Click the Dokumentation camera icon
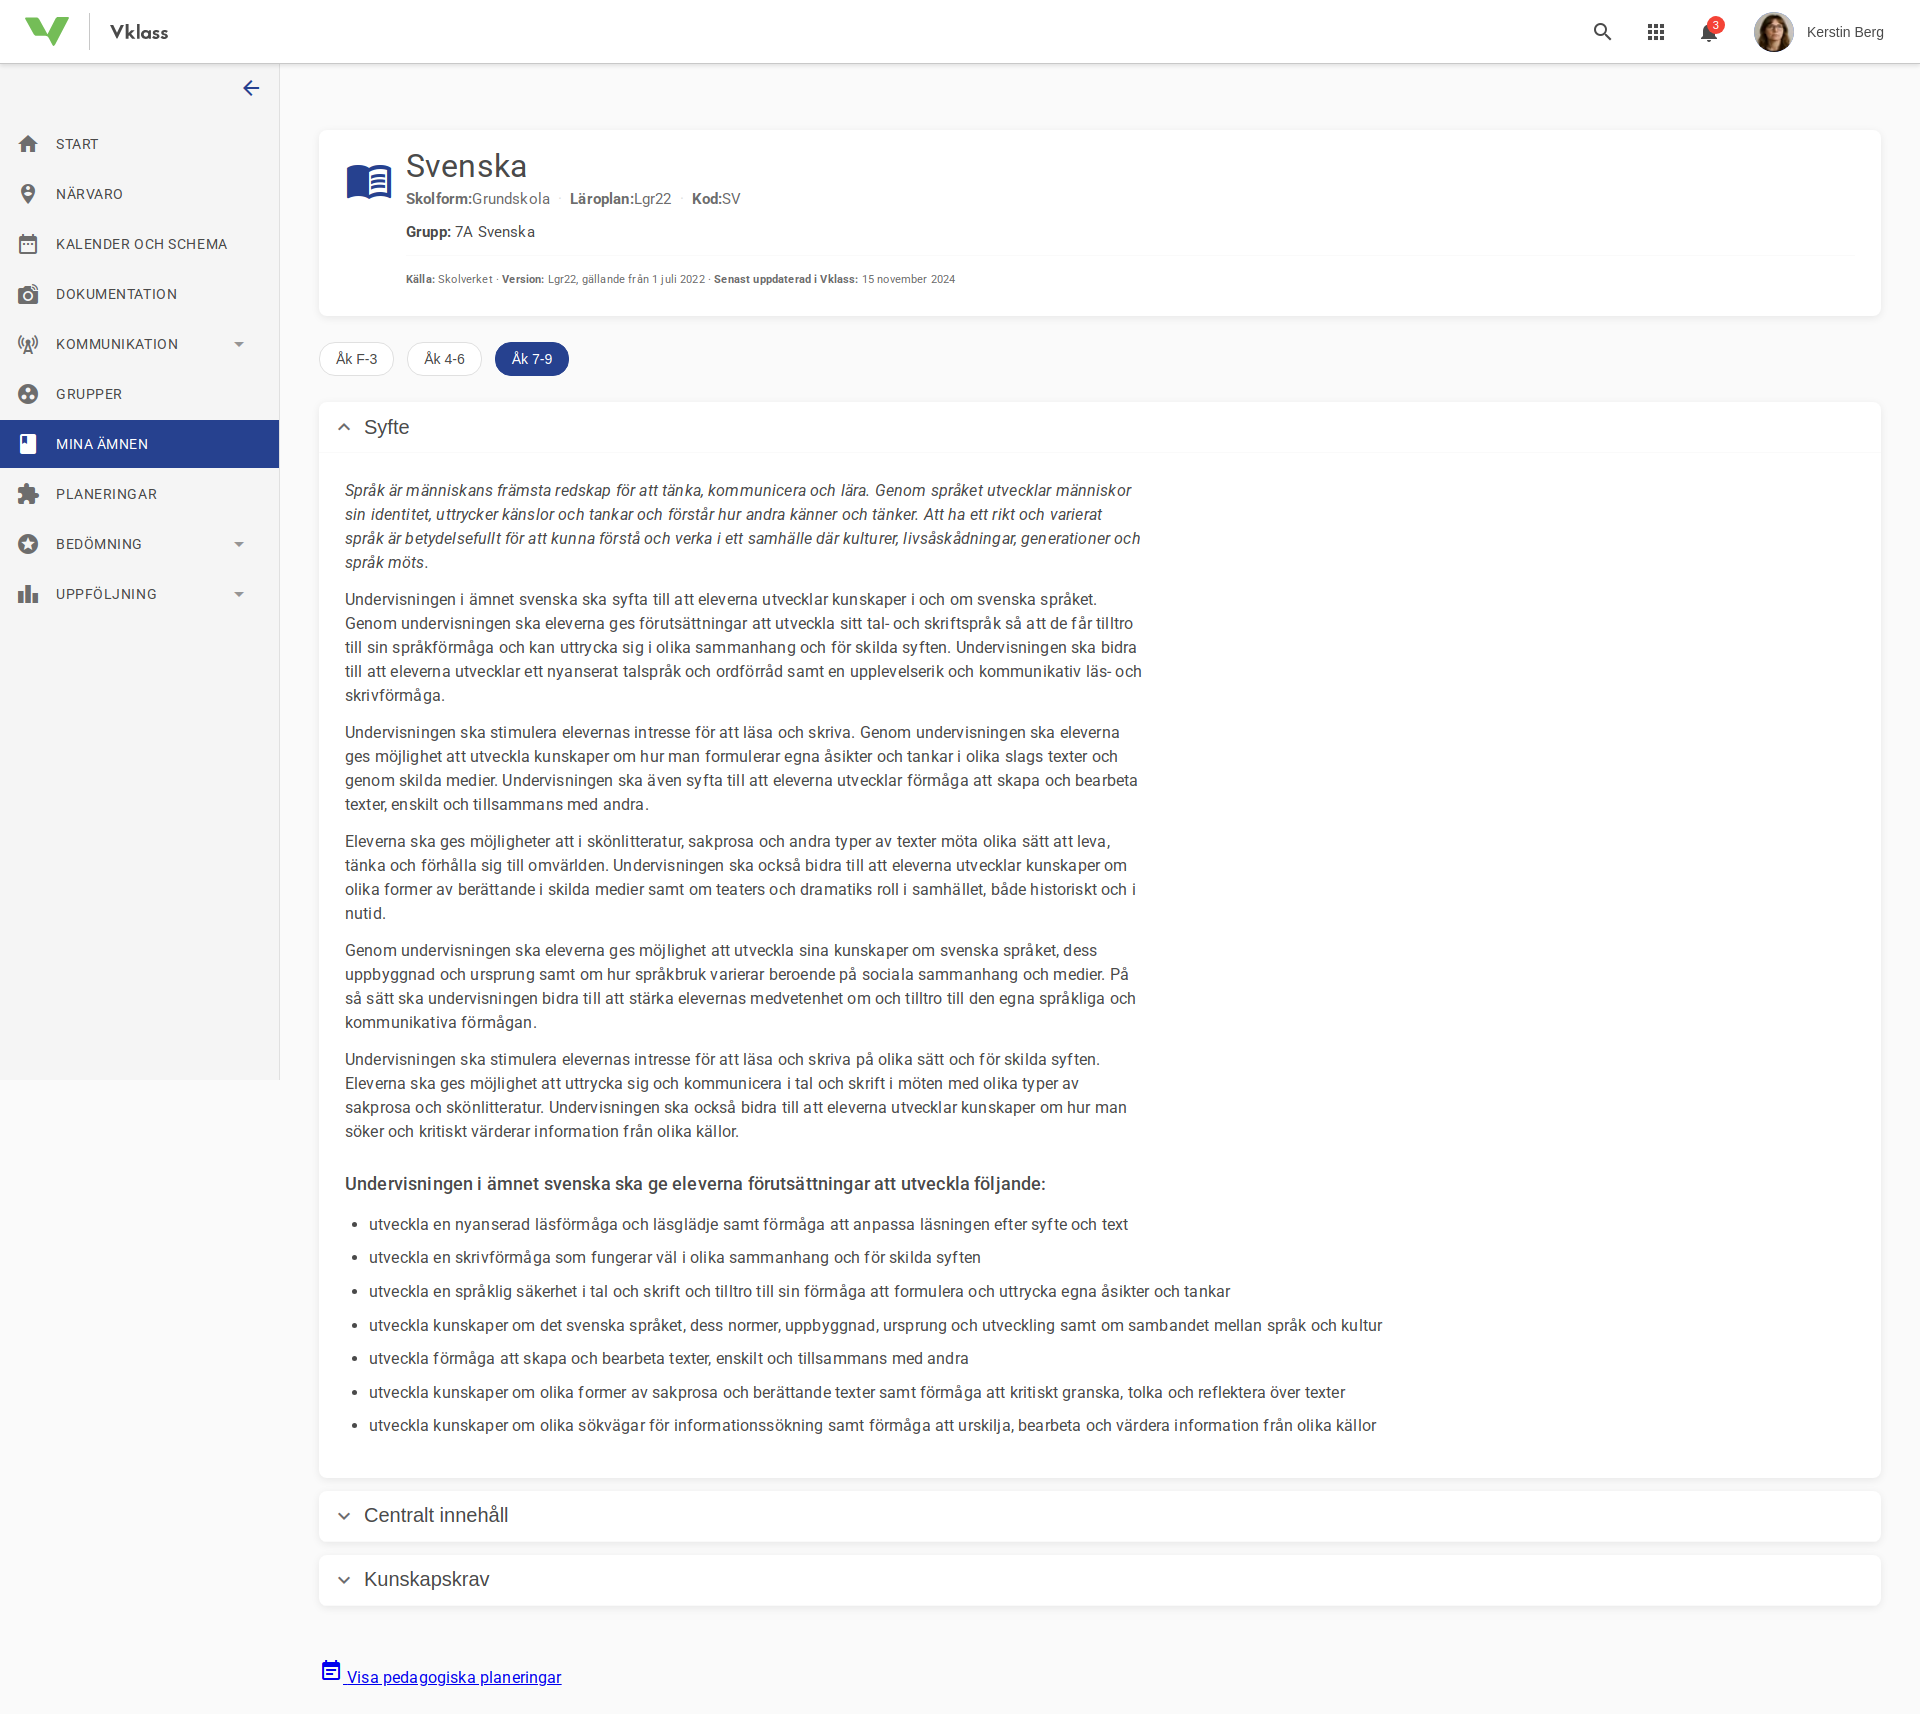Image resolution: width=1920 pixels, height=1714 pixels. (x=29, y=293)
